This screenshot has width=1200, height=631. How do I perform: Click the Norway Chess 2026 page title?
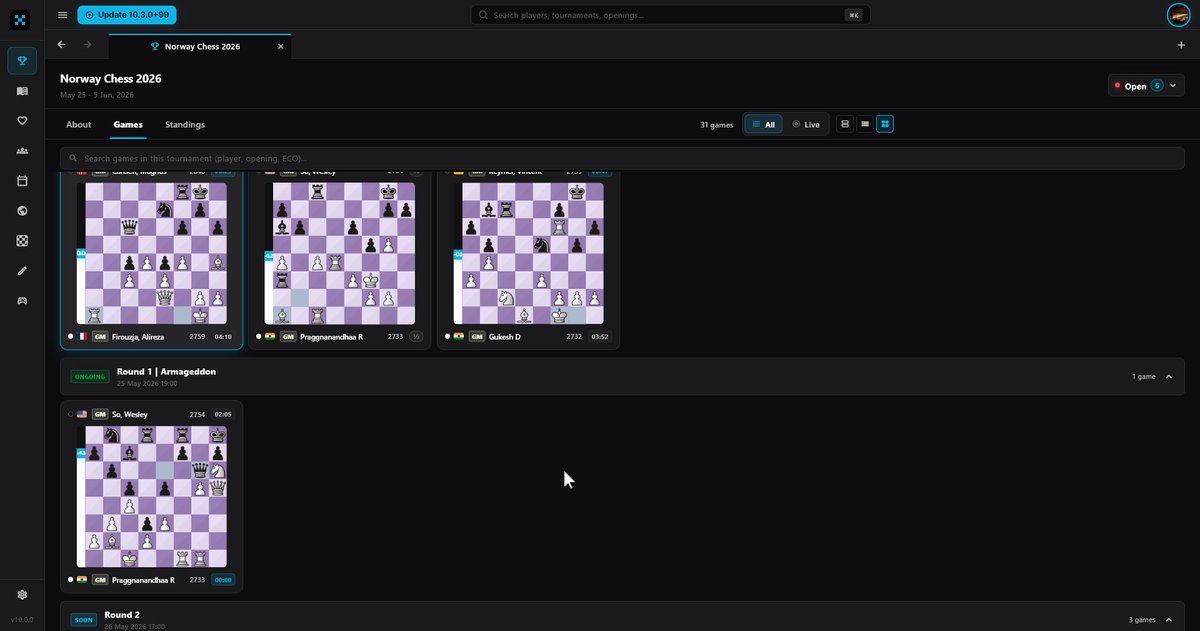[110, 79]
